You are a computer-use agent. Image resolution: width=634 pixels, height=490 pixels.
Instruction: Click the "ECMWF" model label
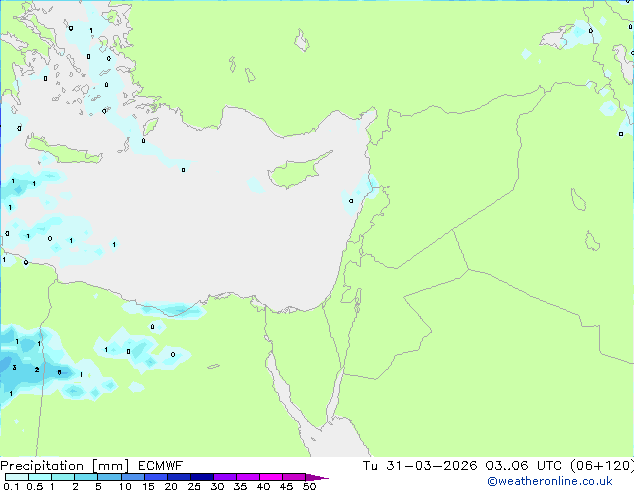pos(161,466)
